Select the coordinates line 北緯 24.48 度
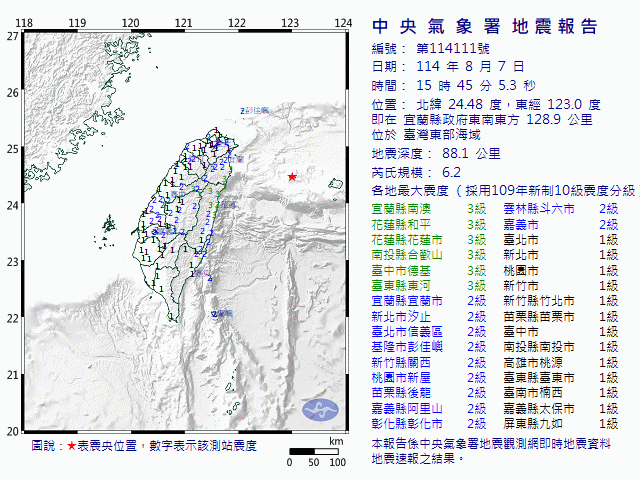Screen dimensions: 640x480 pos(459,104)
